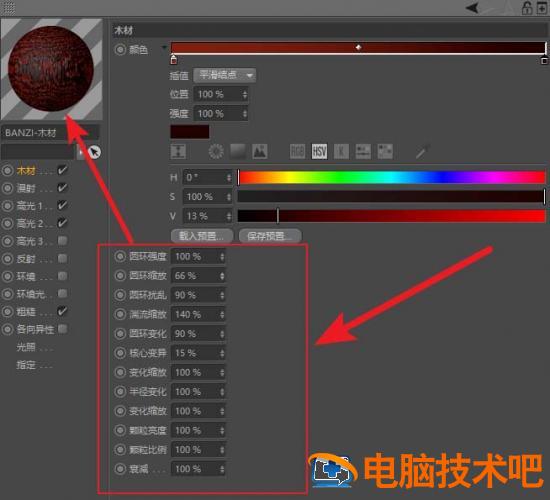
Task: Click the animation dot beside 衰减
Action: pyautogui.click(x=120, y=469)
